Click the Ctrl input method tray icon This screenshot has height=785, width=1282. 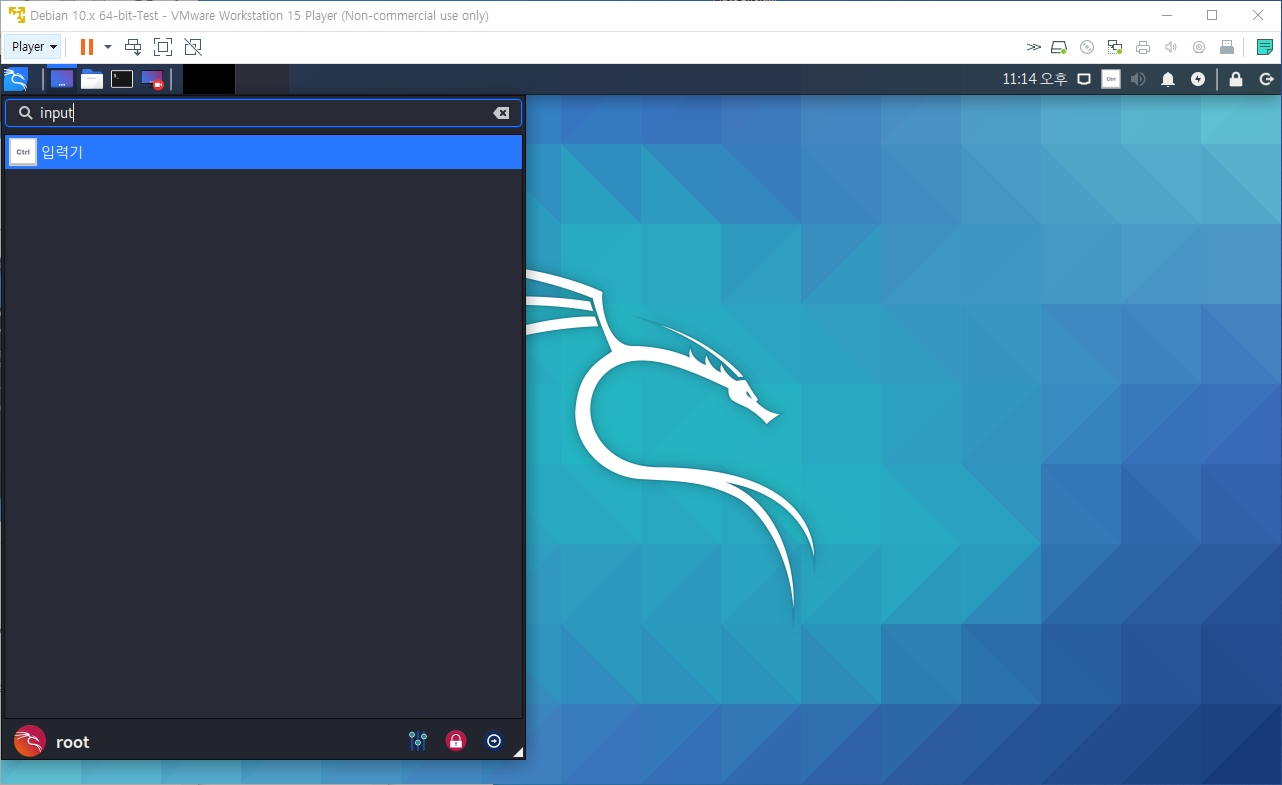click(x=1111, y=79)
